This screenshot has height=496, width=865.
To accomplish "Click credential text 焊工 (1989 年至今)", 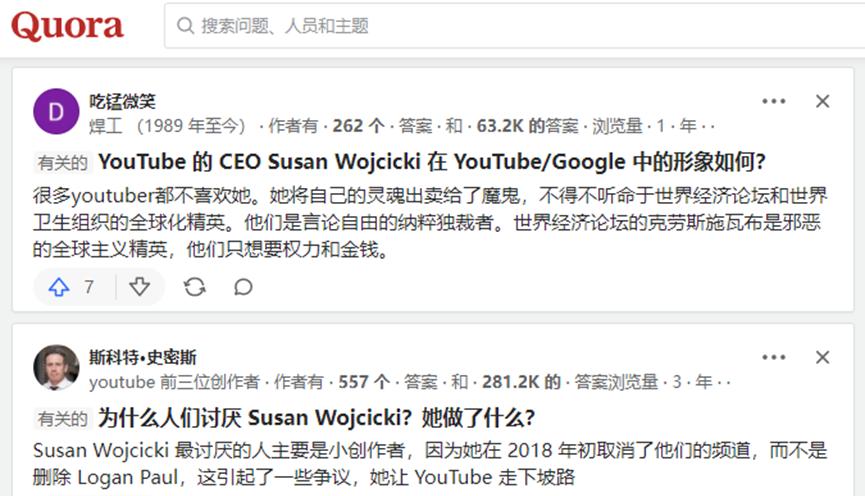I will (167, 126).
